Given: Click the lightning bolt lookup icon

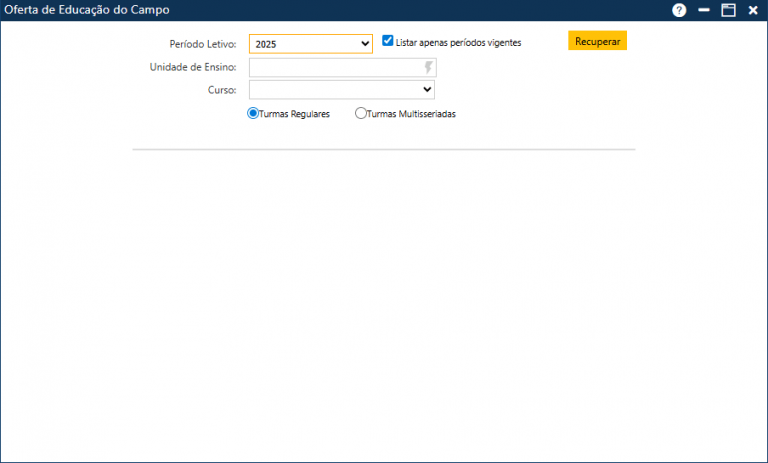Looking at the screenshot, I should (429, 67).
